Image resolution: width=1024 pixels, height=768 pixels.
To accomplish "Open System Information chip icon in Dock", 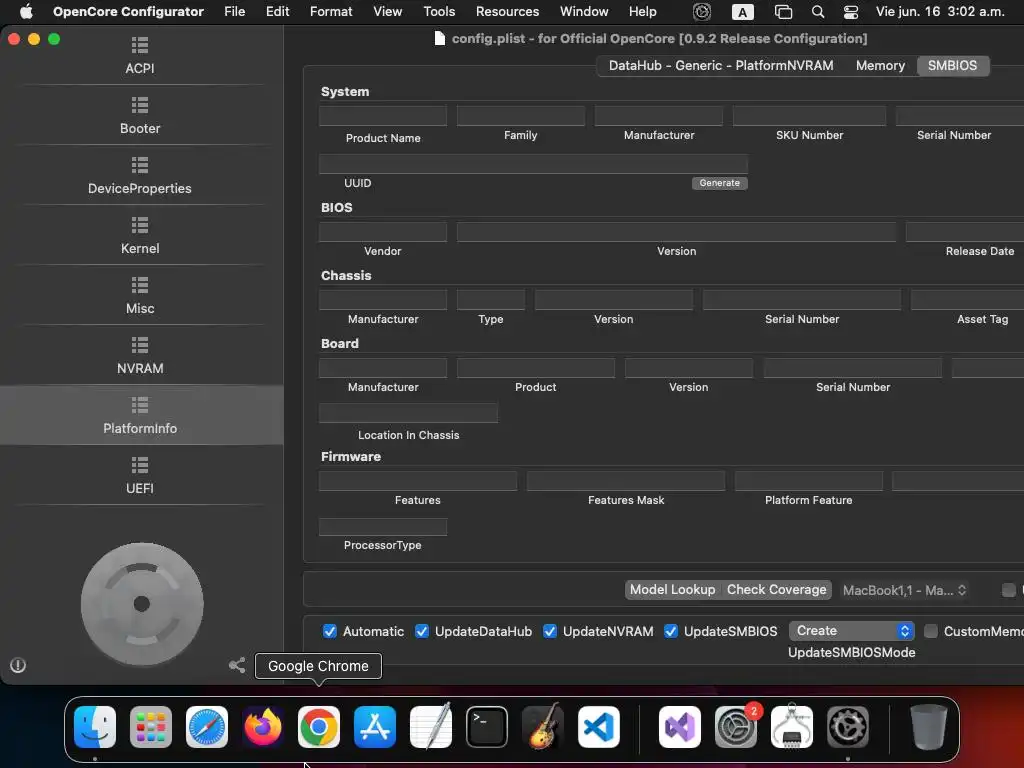I will (792, 727).
